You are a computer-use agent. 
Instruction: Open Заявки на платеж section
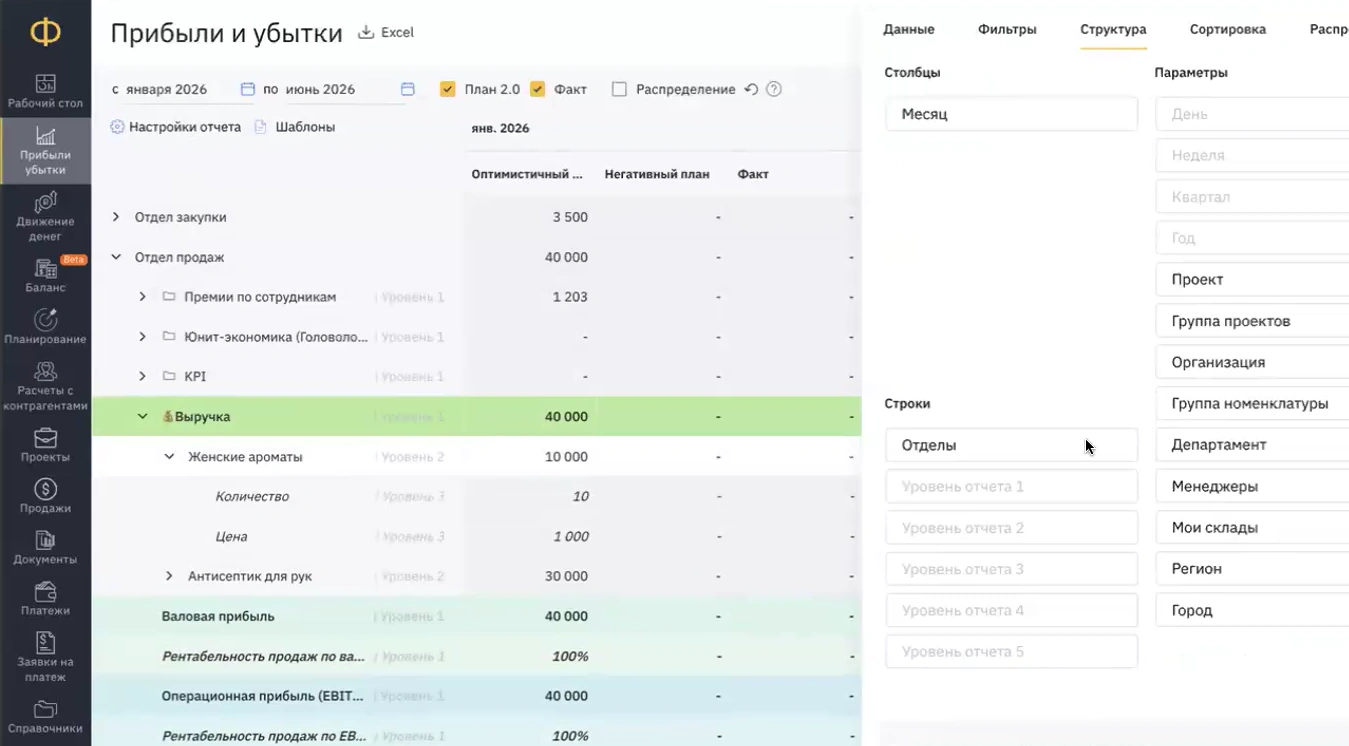tap(45, 656)
